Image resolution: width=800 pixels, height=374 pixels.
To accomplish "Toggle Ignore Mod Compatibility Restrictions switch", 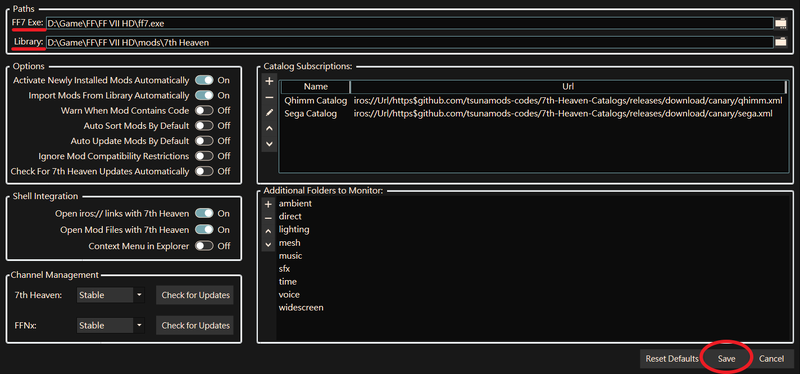I will (204, 156).
